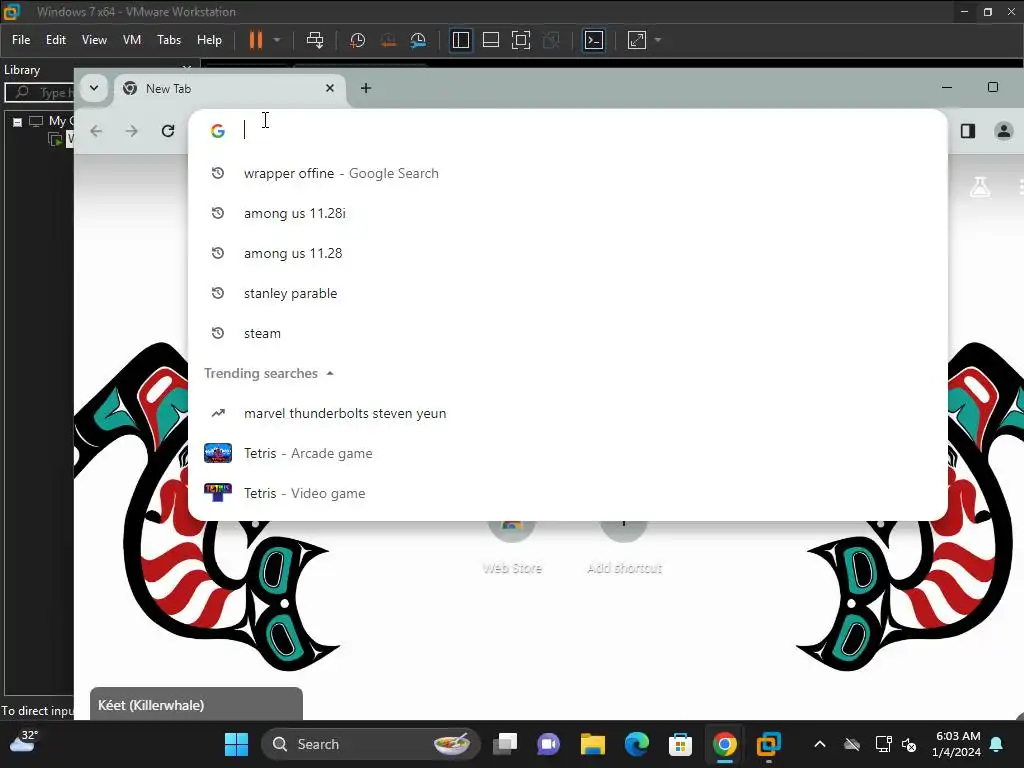Open a new Chrome tab with plus

click(366, 88)
